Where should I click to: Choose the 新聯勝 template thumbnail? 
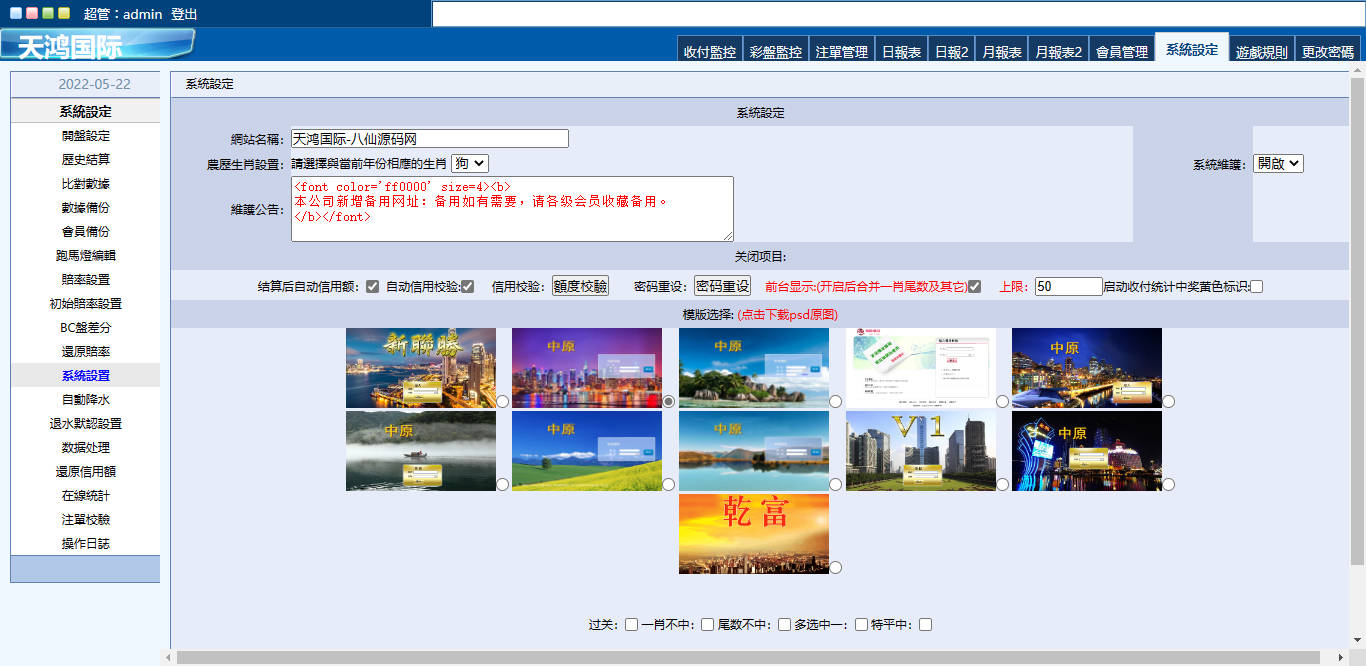(x=420, y=367)
